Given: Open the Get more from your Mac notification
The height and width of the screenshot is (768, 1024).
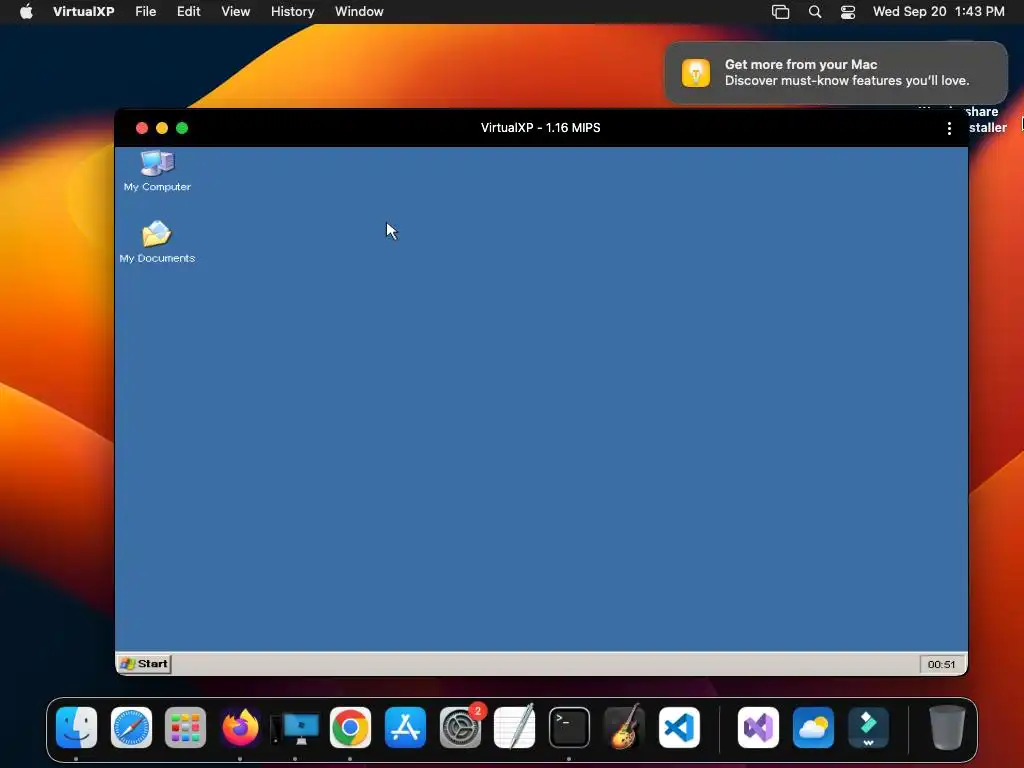Looking at the screenshot, I should coord(836,72).
